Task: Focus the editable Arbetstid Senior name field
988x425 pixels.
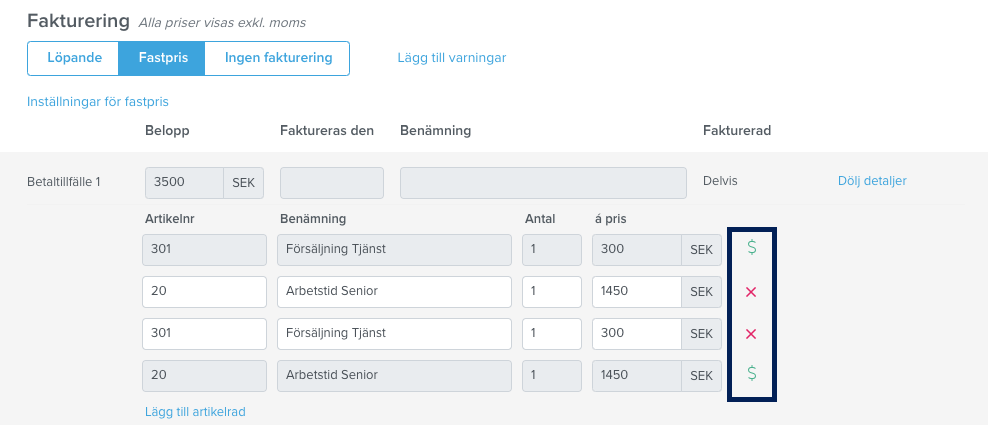Action: [394, 292]
